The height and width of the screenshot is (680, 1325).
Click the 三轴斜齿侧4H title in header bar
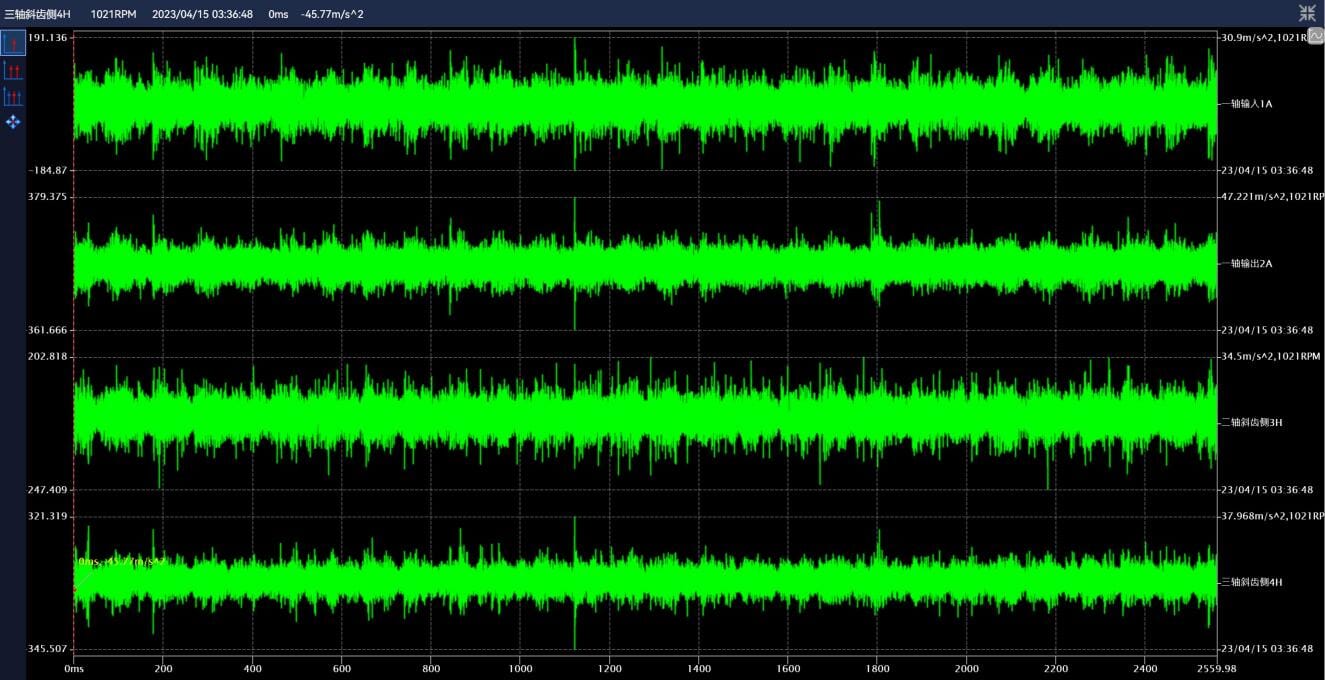tap(37, 14)
